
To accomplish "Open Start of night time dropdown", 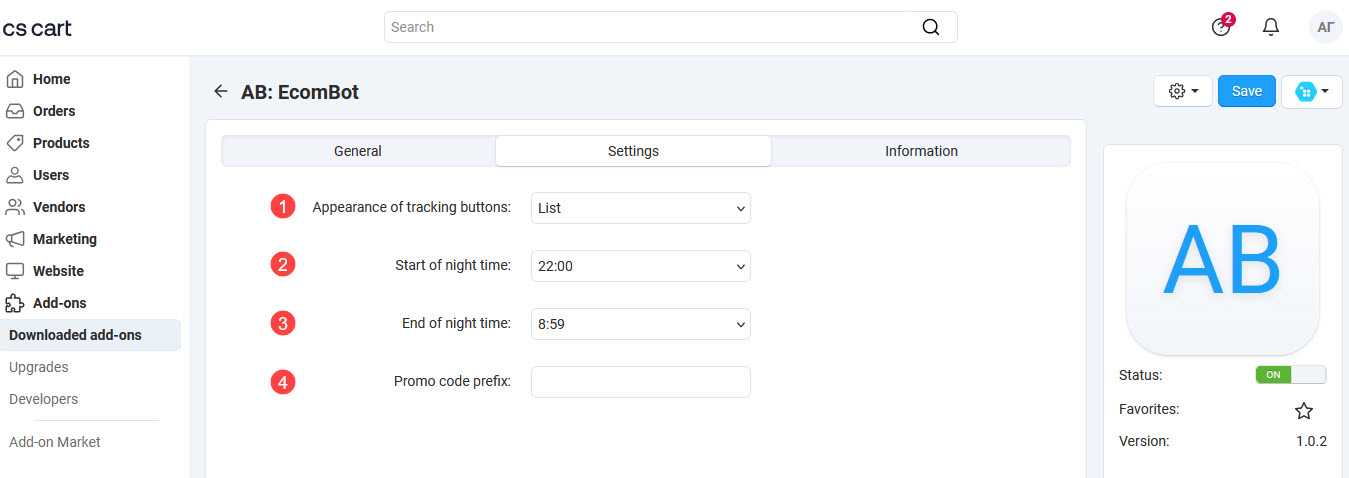I will [x=641, y=266].
